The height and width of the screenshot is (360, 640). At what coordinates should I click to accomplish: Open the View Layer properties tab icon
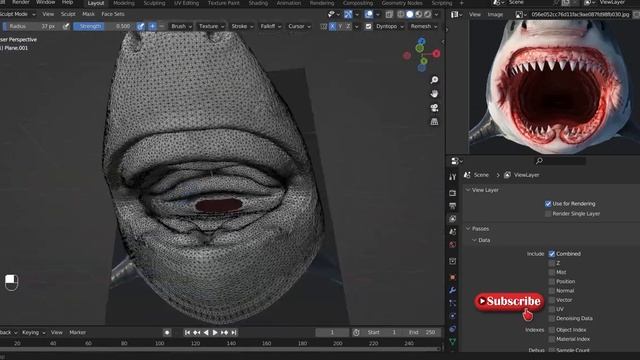pos(452,219)
